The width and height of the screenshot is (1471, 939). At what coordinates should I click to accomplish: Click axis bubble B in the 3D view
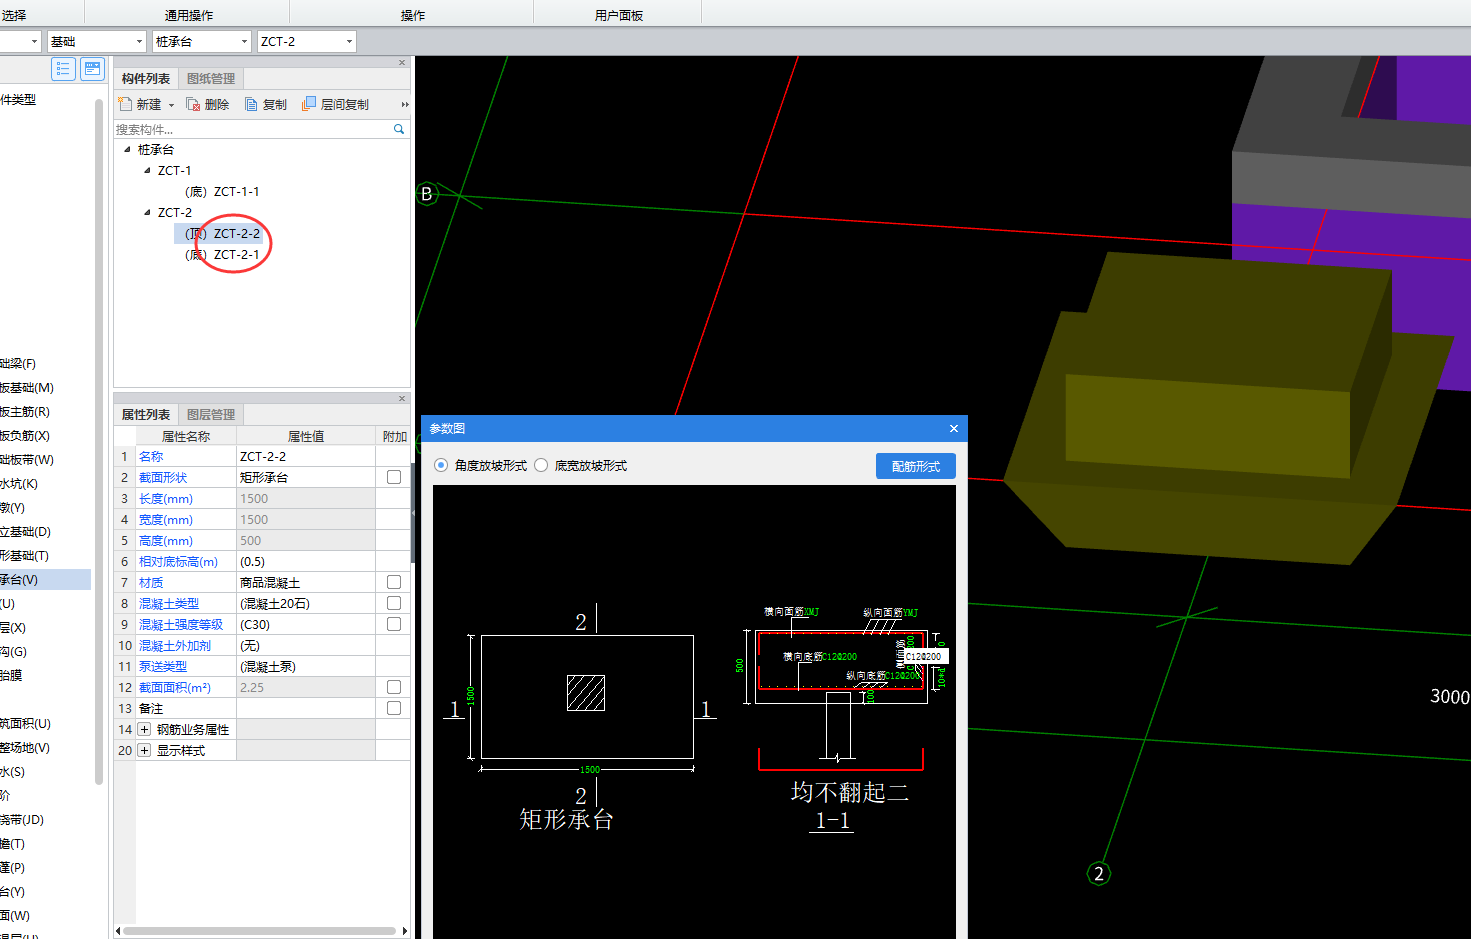(427, 193)
